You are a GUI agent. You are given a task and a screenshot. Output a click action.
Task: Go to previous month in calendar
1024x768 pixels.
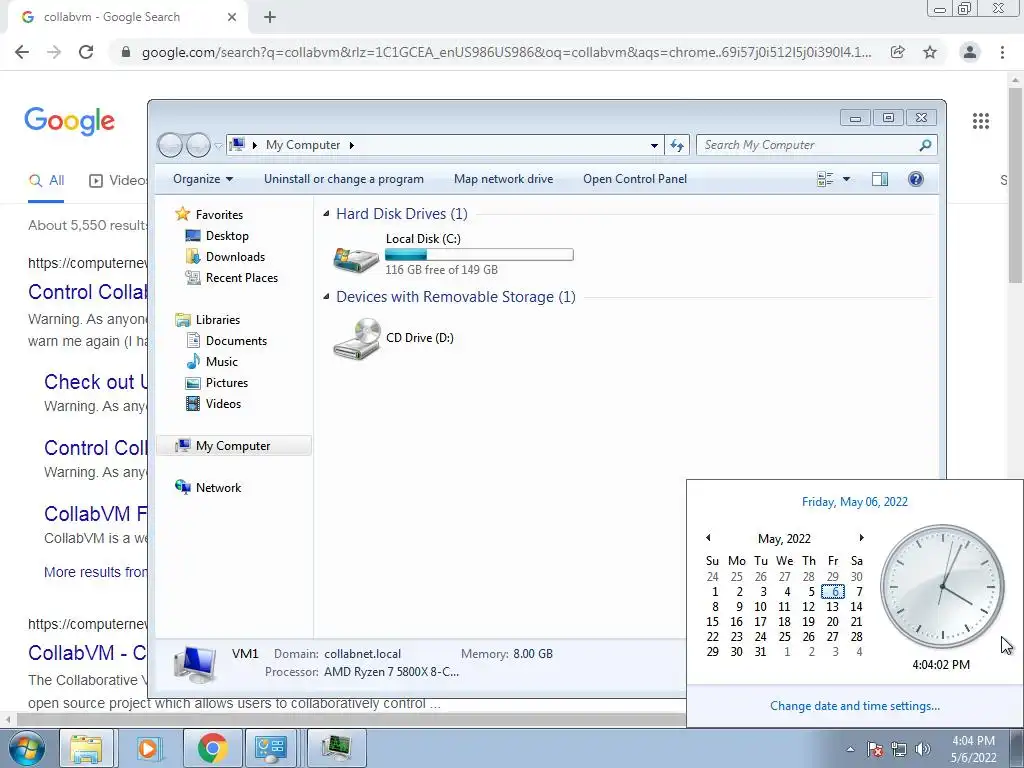point(708,537)
